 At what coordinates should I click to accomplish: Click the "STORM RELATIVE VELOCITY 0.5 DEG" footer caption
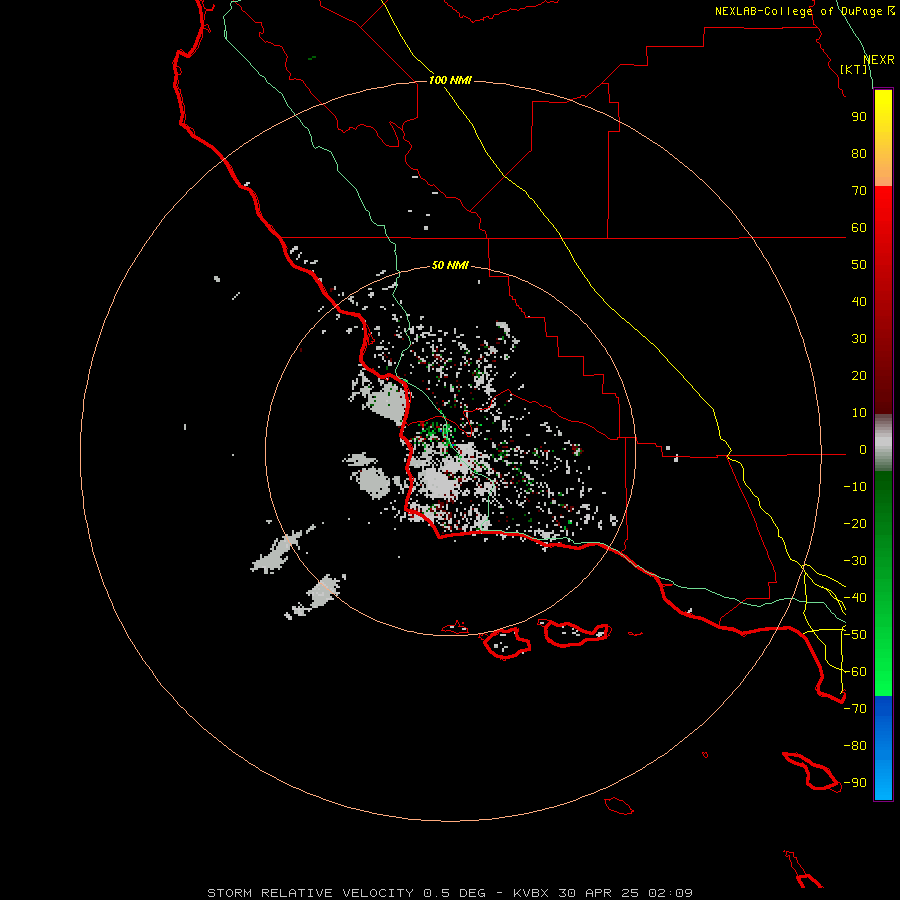tap(346, 893)
